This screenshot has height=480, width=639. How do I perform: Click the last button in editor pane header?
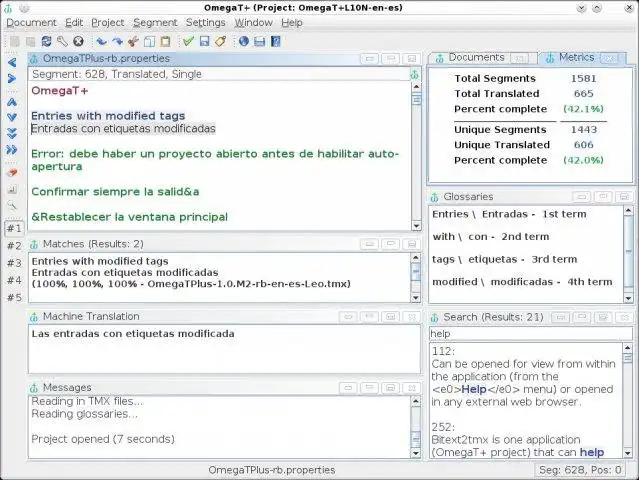point(412,59)
